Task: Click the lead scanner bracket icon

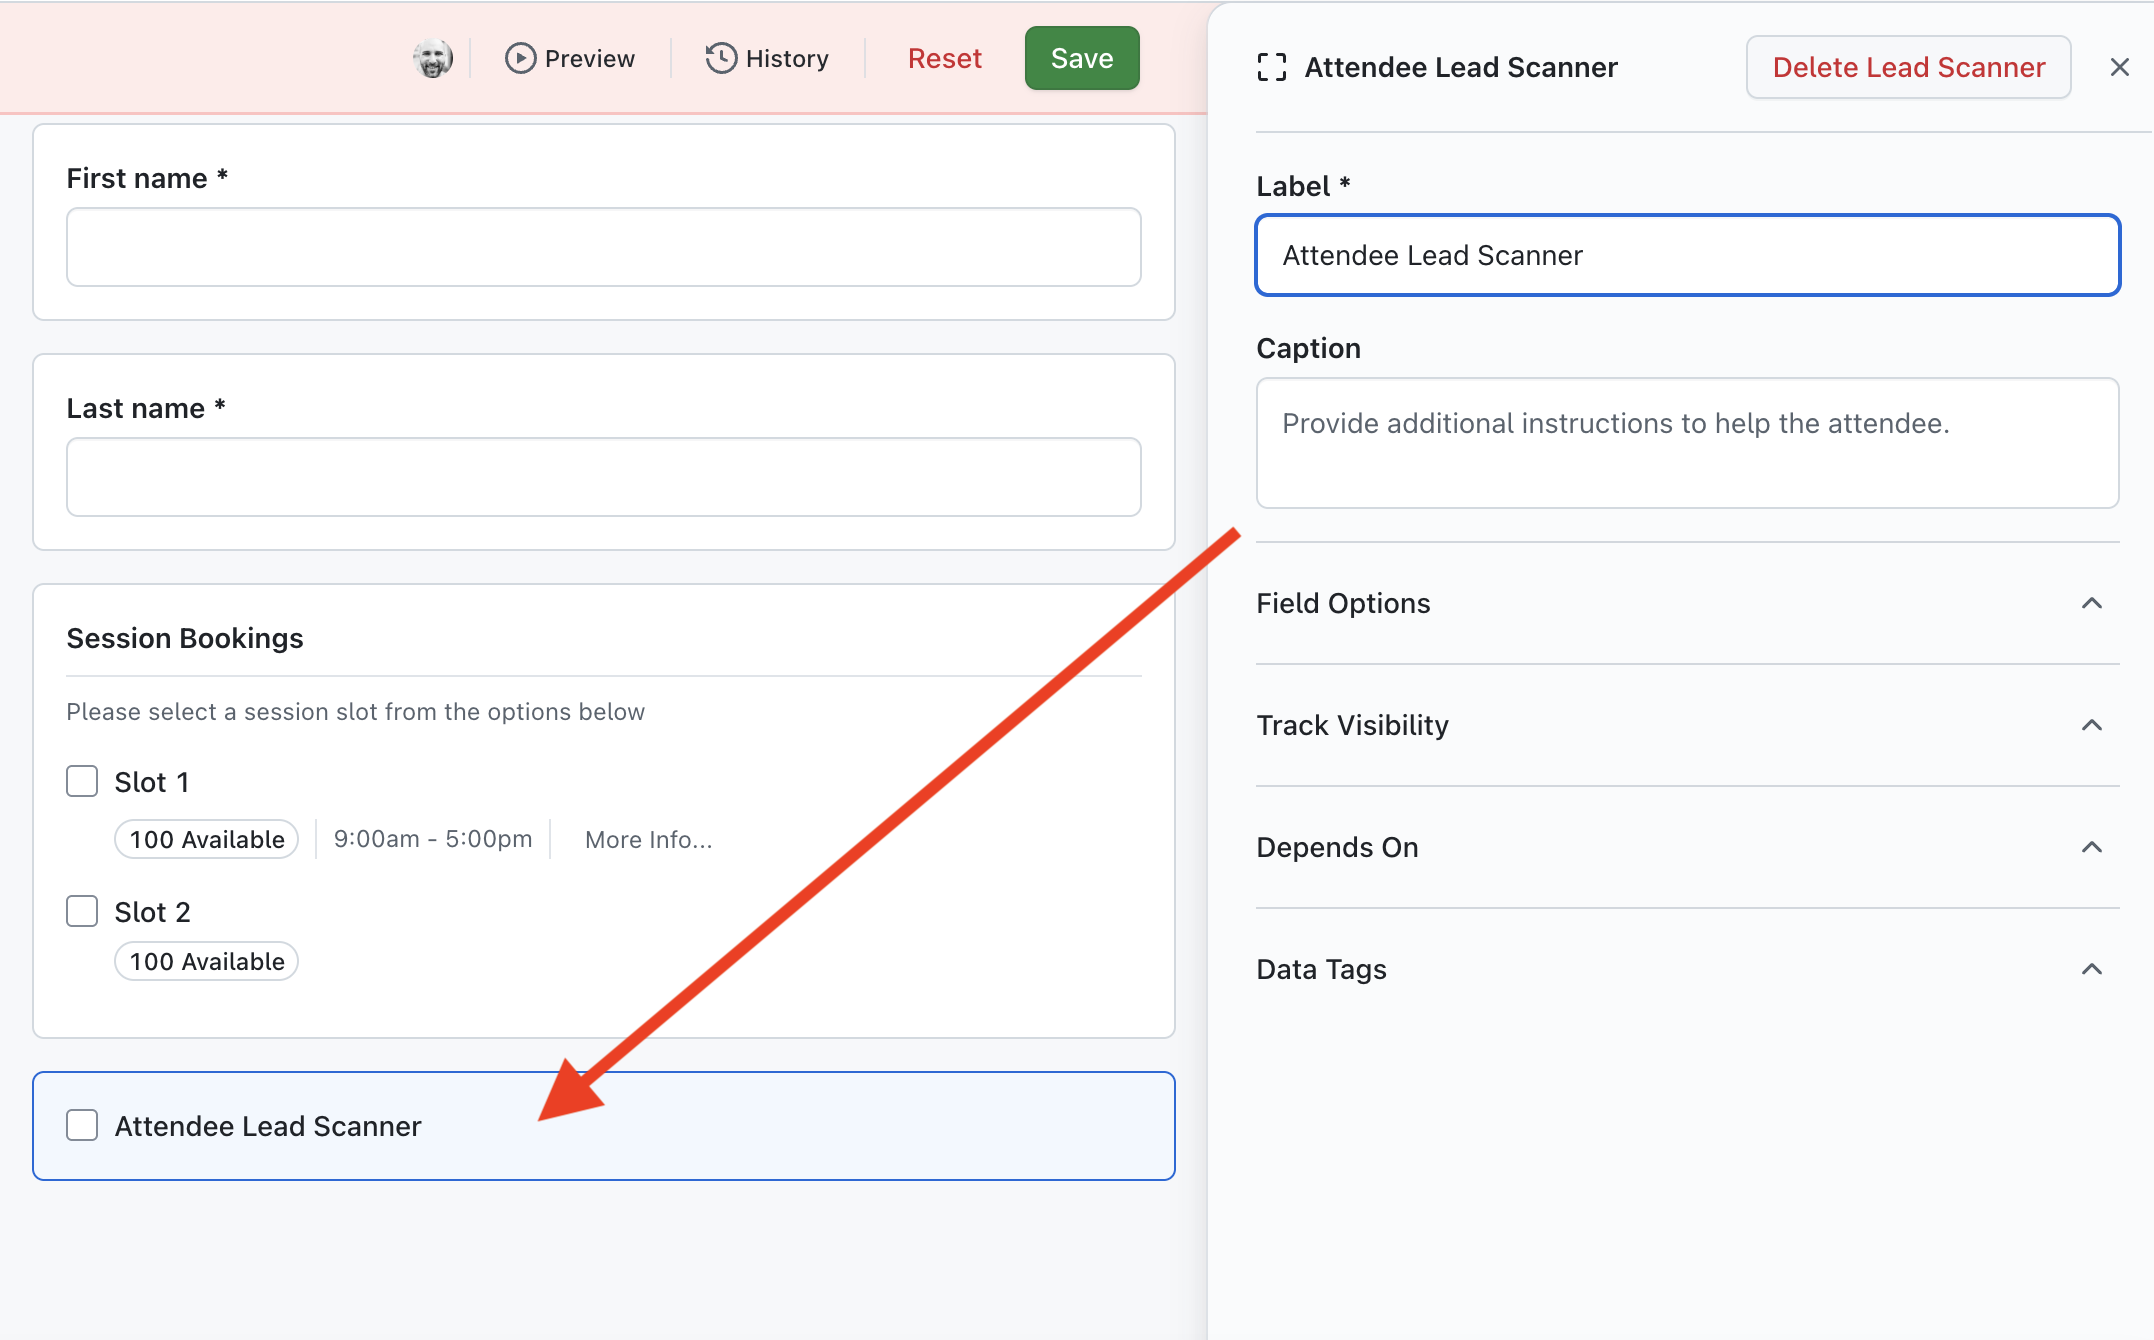Action: pos(1271,68)
